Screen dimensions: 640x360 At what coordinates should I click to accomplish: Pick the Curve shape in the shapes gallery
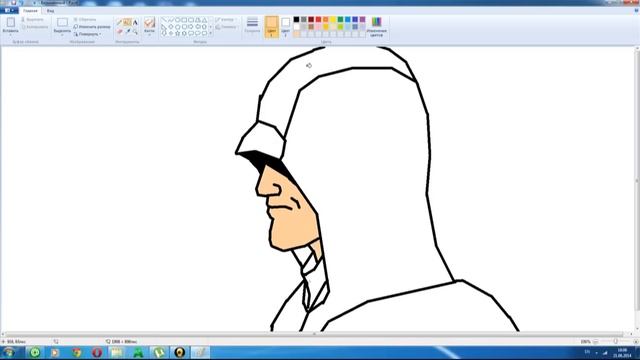[171, 20]
